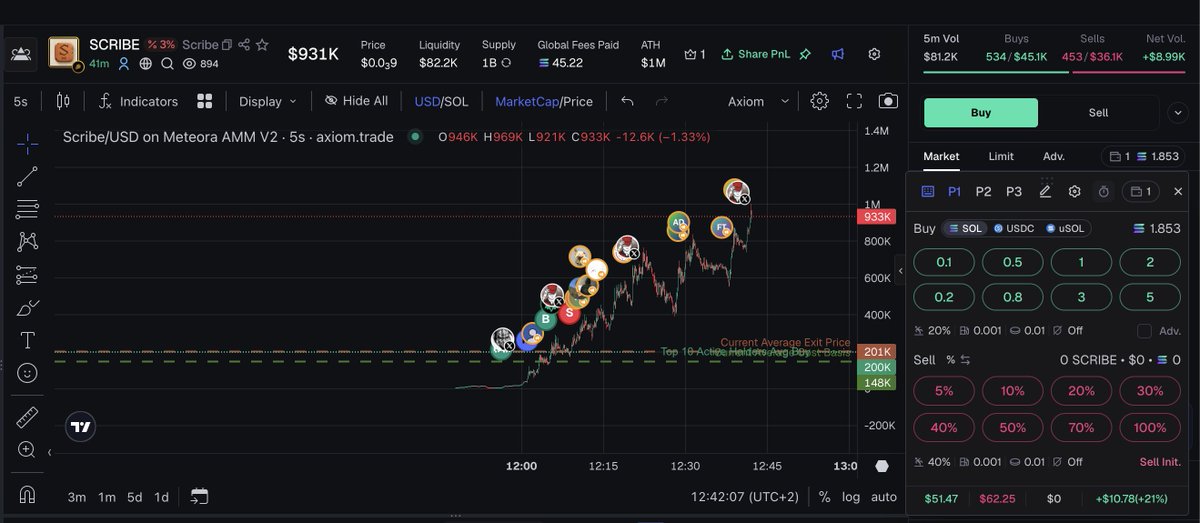The height and width of the screenshot is (523, 1200).
Task: Switch to the Limit order tab
Action: point(1001,156)
